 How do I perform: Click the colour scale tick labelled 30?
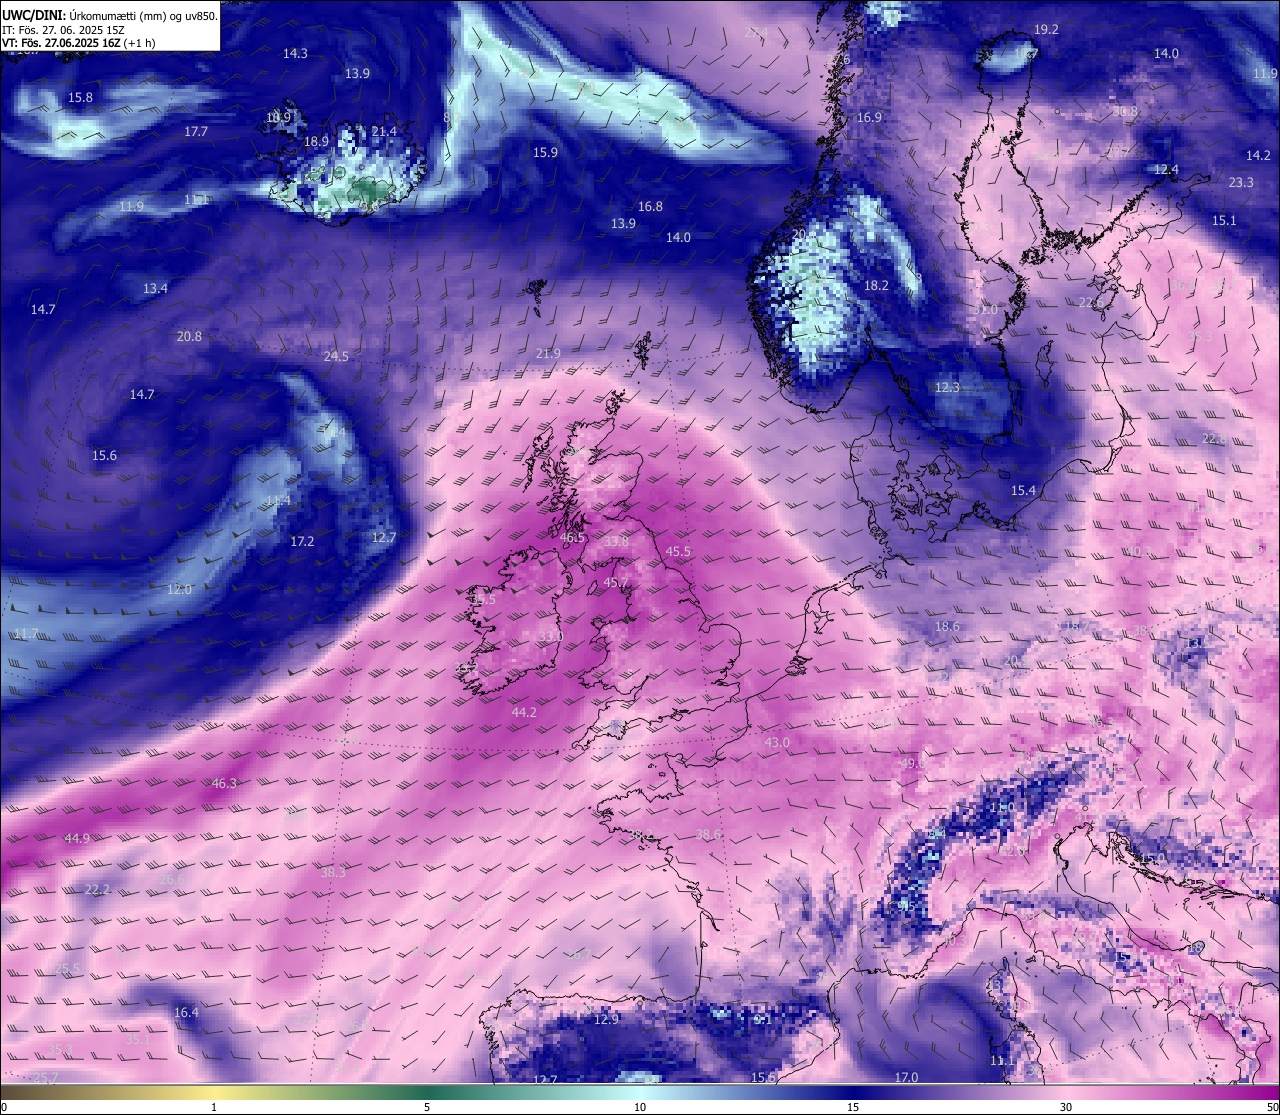click(x=1066, y=1107)
